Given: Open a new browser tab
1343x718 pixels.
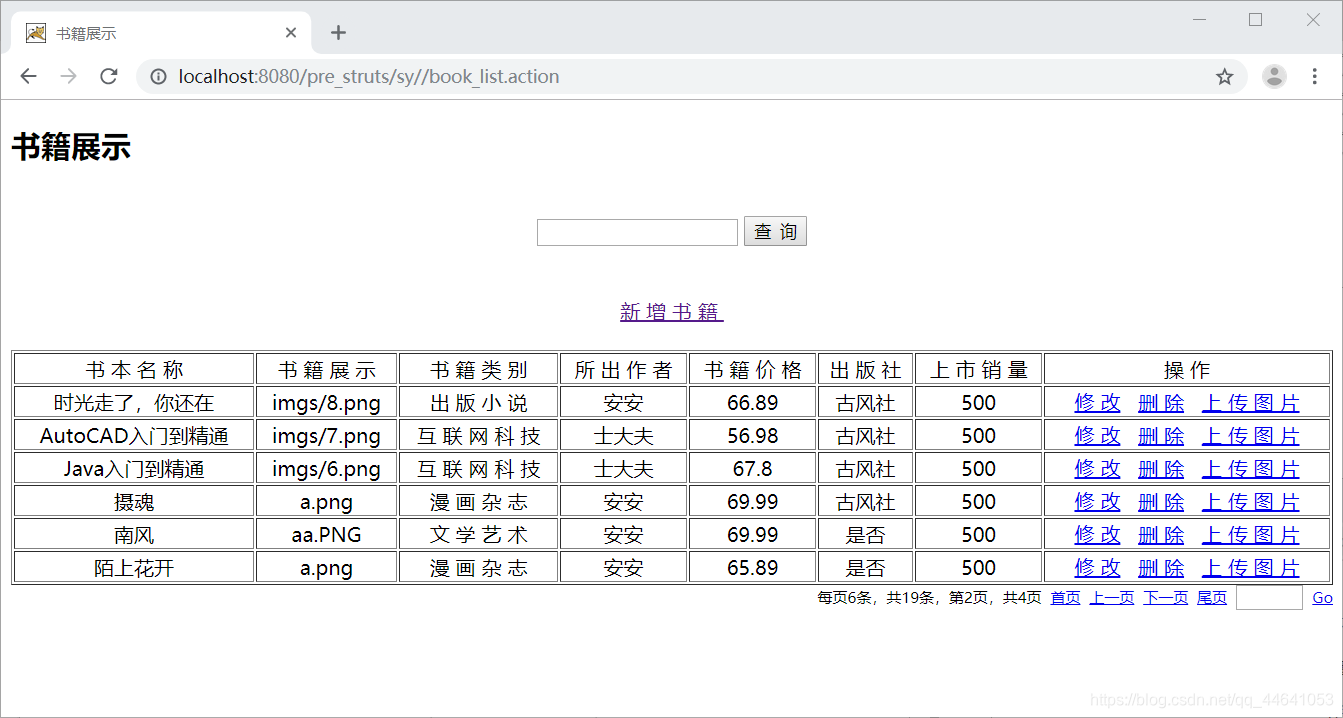Looking at the screenshot, I should [338, 33].
